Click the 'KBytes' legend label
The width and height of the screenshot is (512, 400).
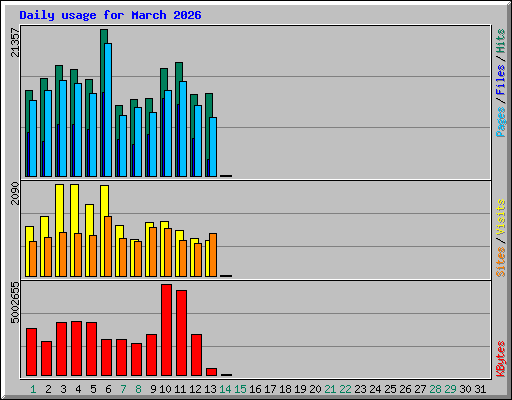[x=501, y=359]
